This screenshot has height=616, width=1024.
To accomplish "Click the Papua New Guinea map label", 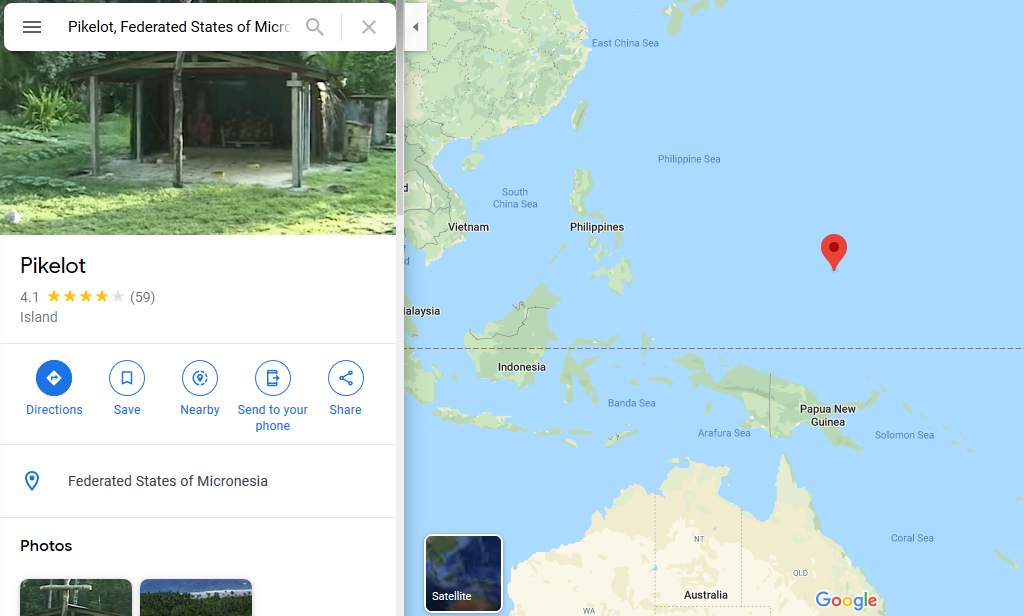I will [x=827, y=415].
